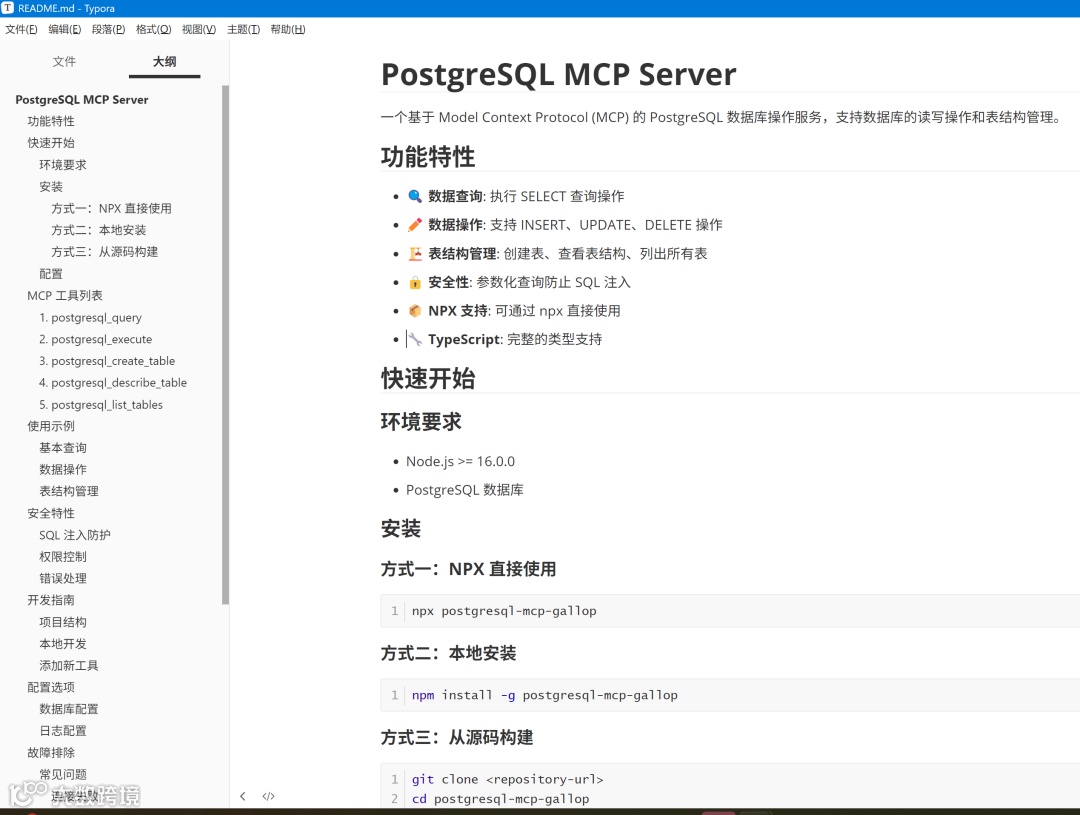Click the Node.js >= 16.0.0 line

[x=460, y=462]
